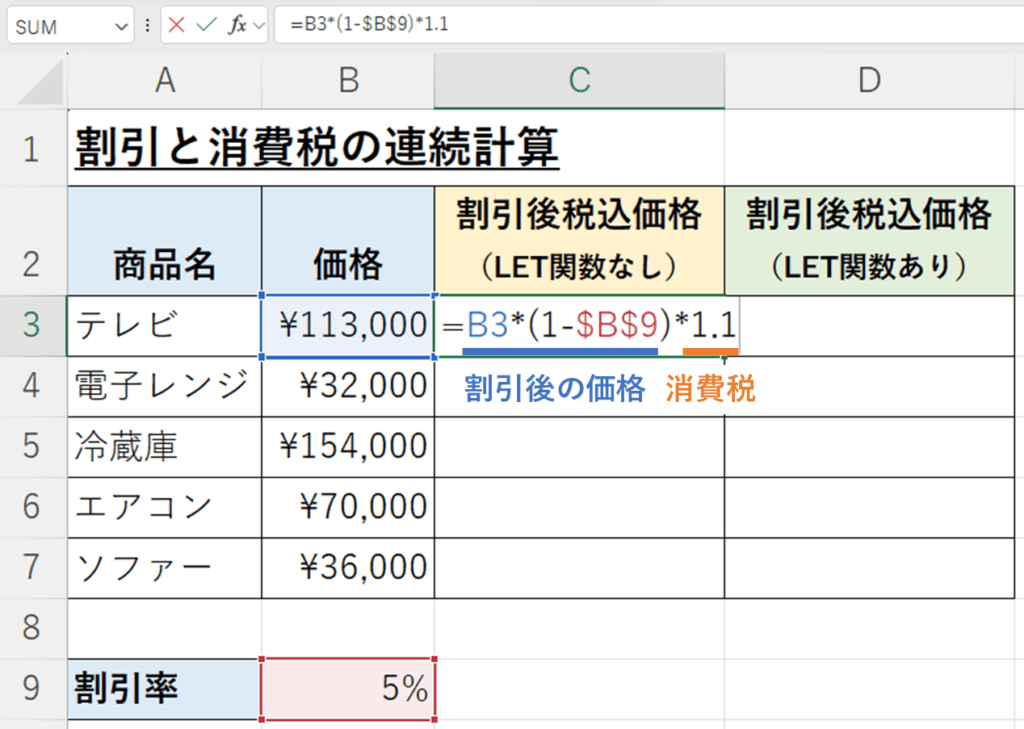Select column A header
This screenshot has height=729, width=1024.
[165, 81]
